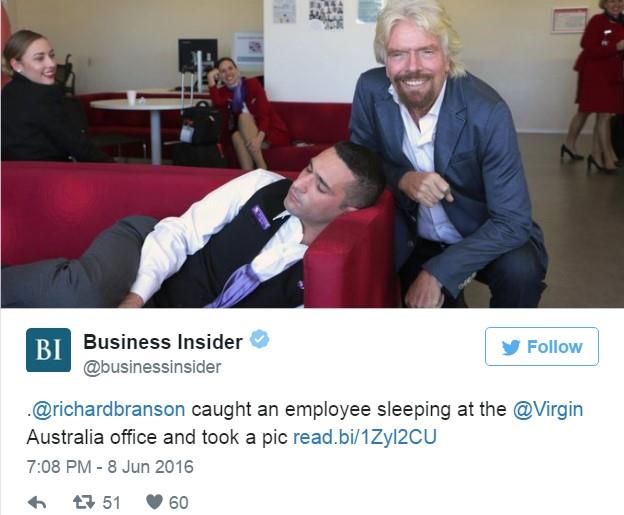
Task: Click the 7:08 PM - 8 Jun 2016 timestamp
Action: click(110, 466)
